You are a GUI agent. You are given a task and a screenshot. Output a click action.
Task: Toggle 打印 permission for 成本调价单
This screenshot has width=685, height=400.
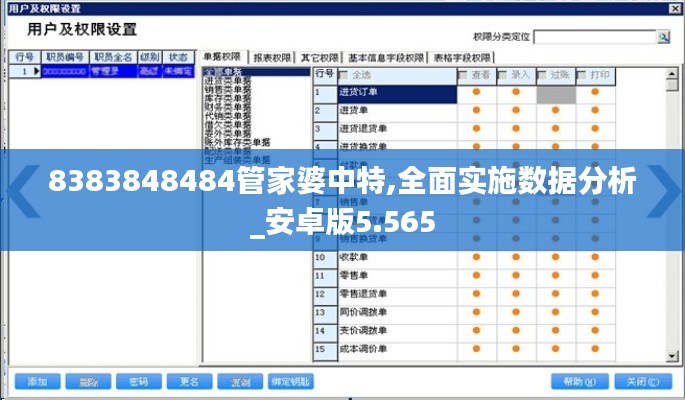pyautogui.click(x=595, y=349)
